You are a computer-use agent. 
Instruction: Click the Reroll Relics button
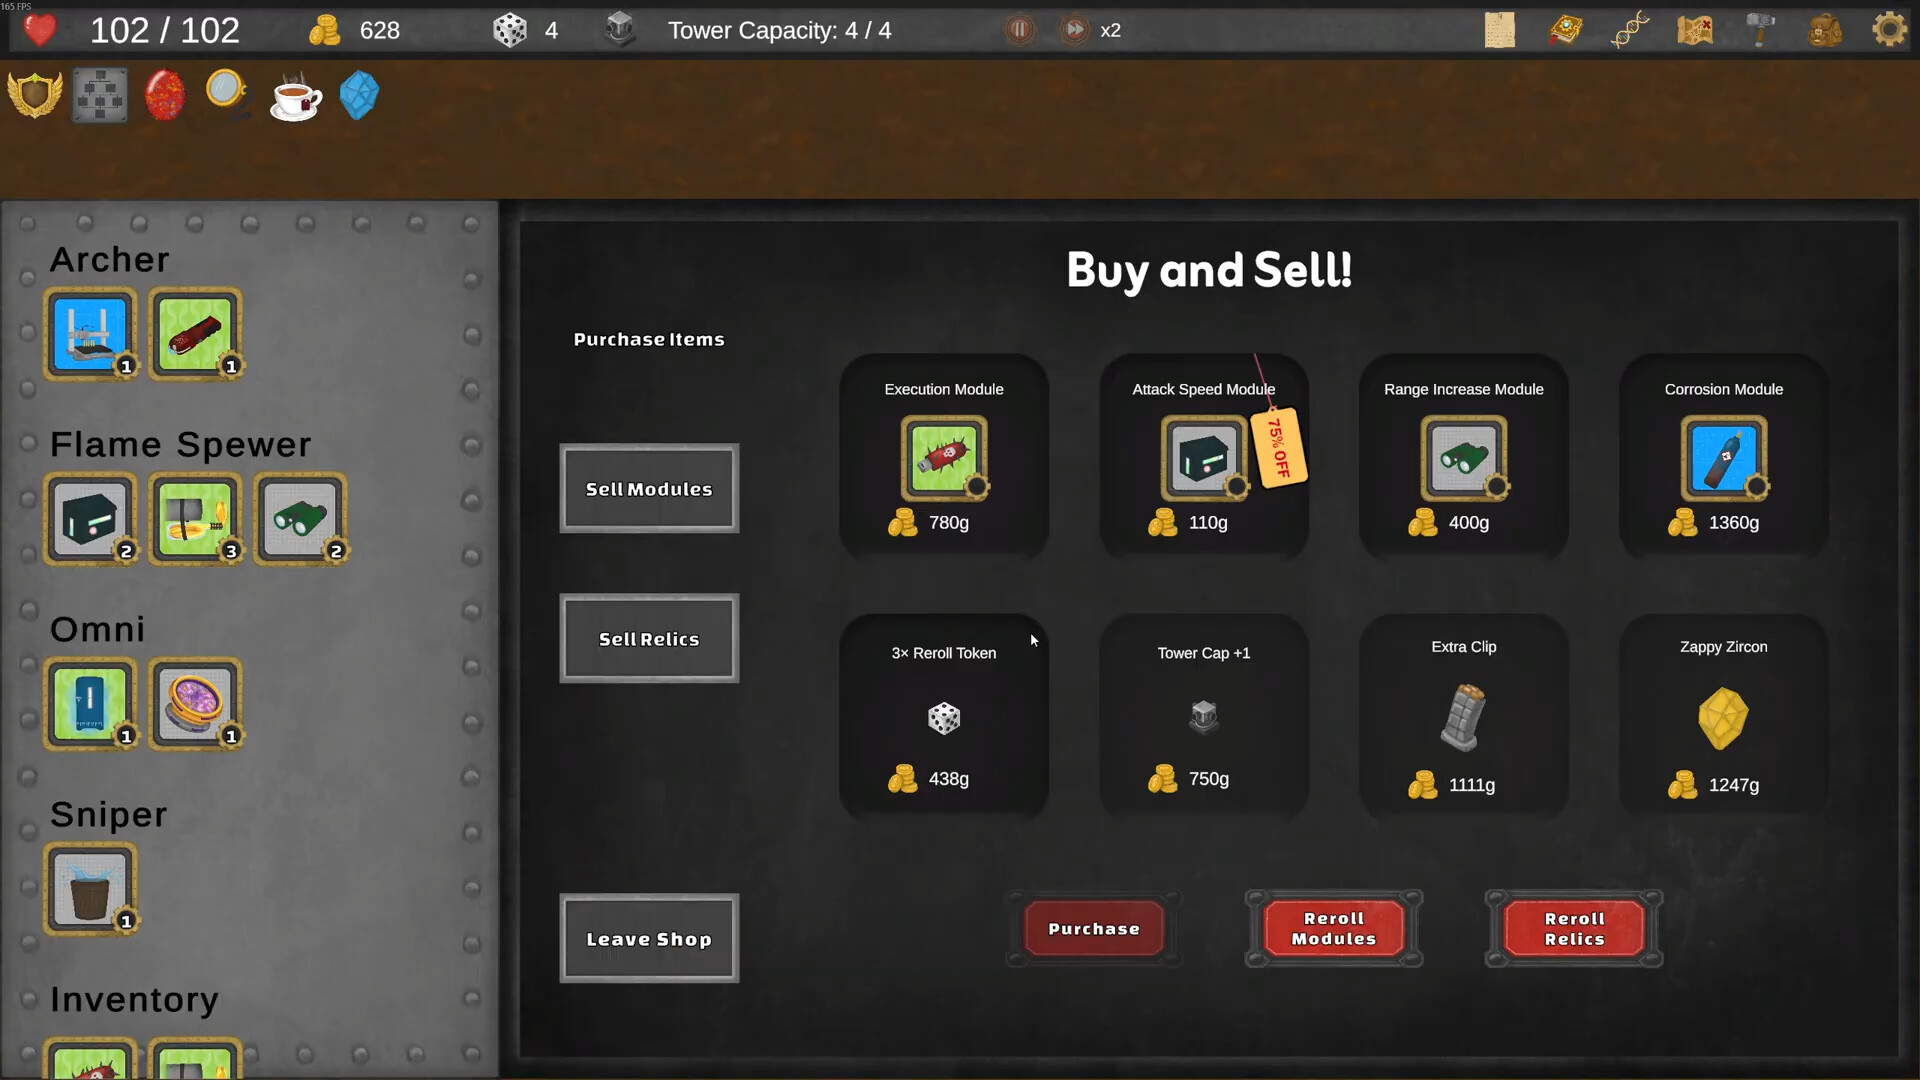(x=1574, y=929)
